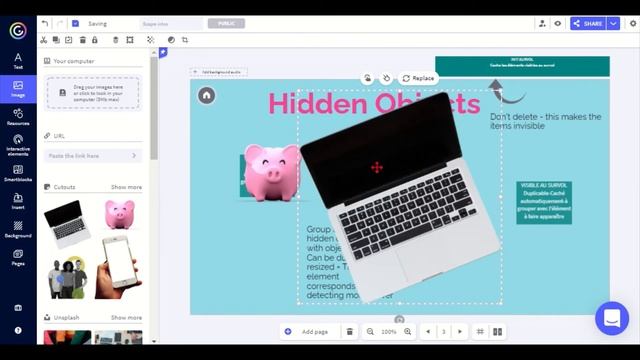
Task: Click the grayed-out toolbar icon after the padlock
Action: click(116, 40)
